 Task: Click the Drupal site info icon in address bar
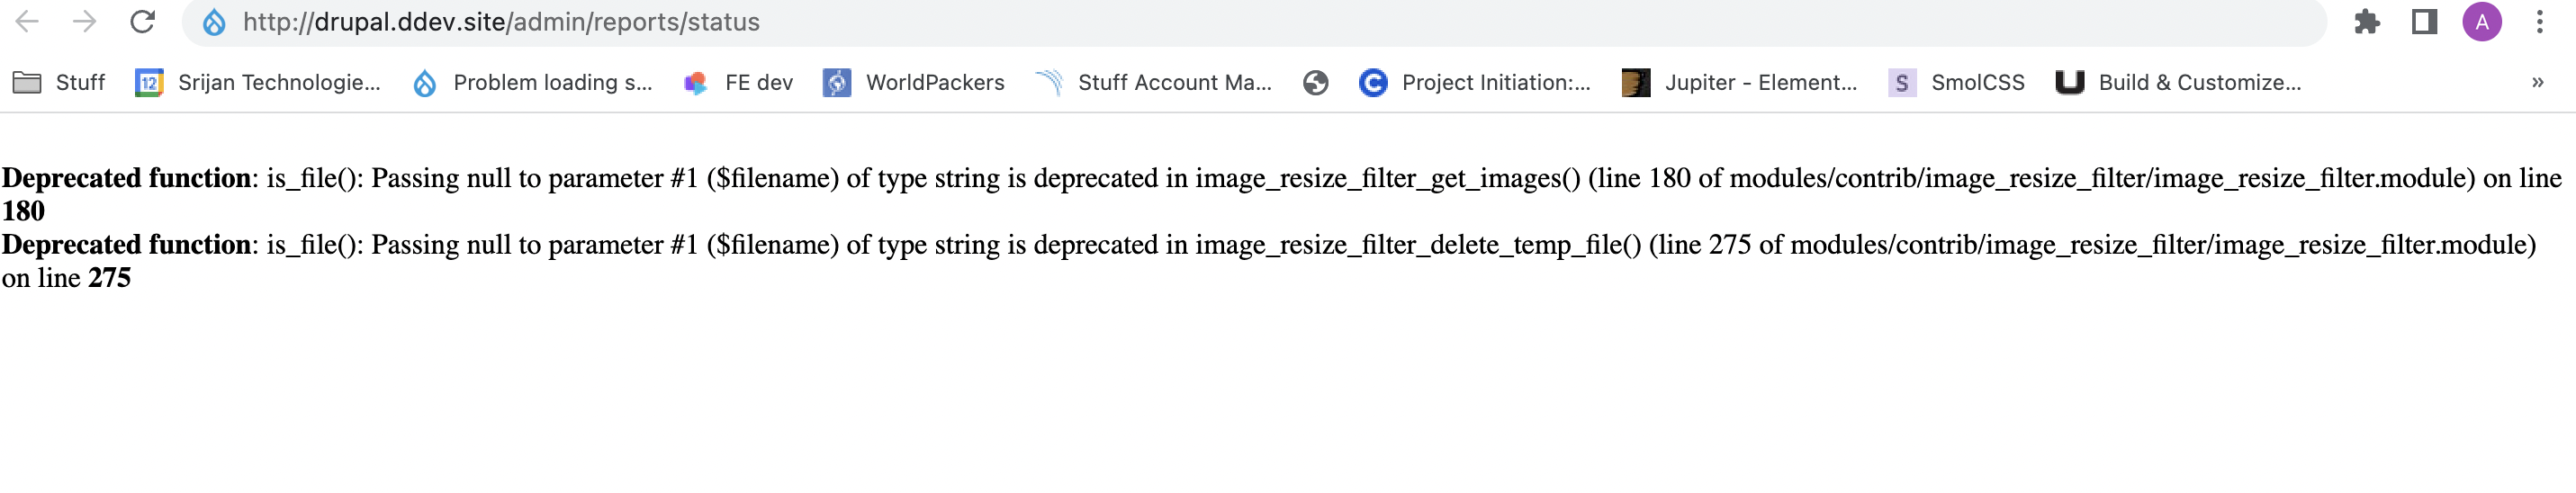click(214, 22)
